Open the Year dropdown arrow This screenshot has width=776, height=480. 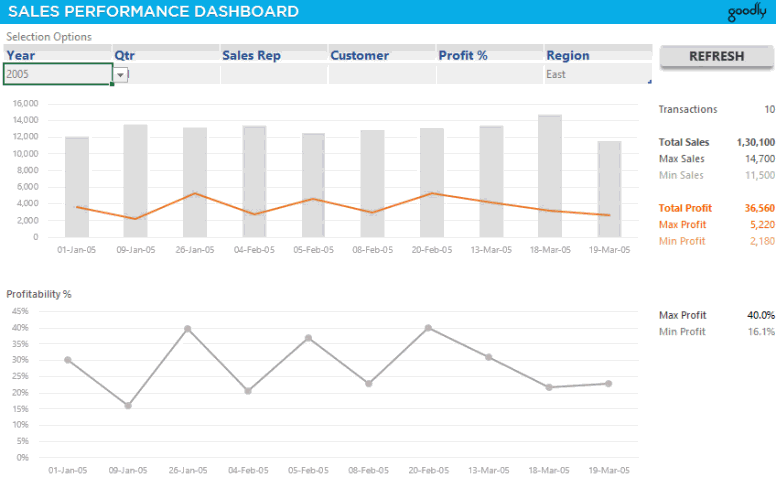[x=120, y=75]
